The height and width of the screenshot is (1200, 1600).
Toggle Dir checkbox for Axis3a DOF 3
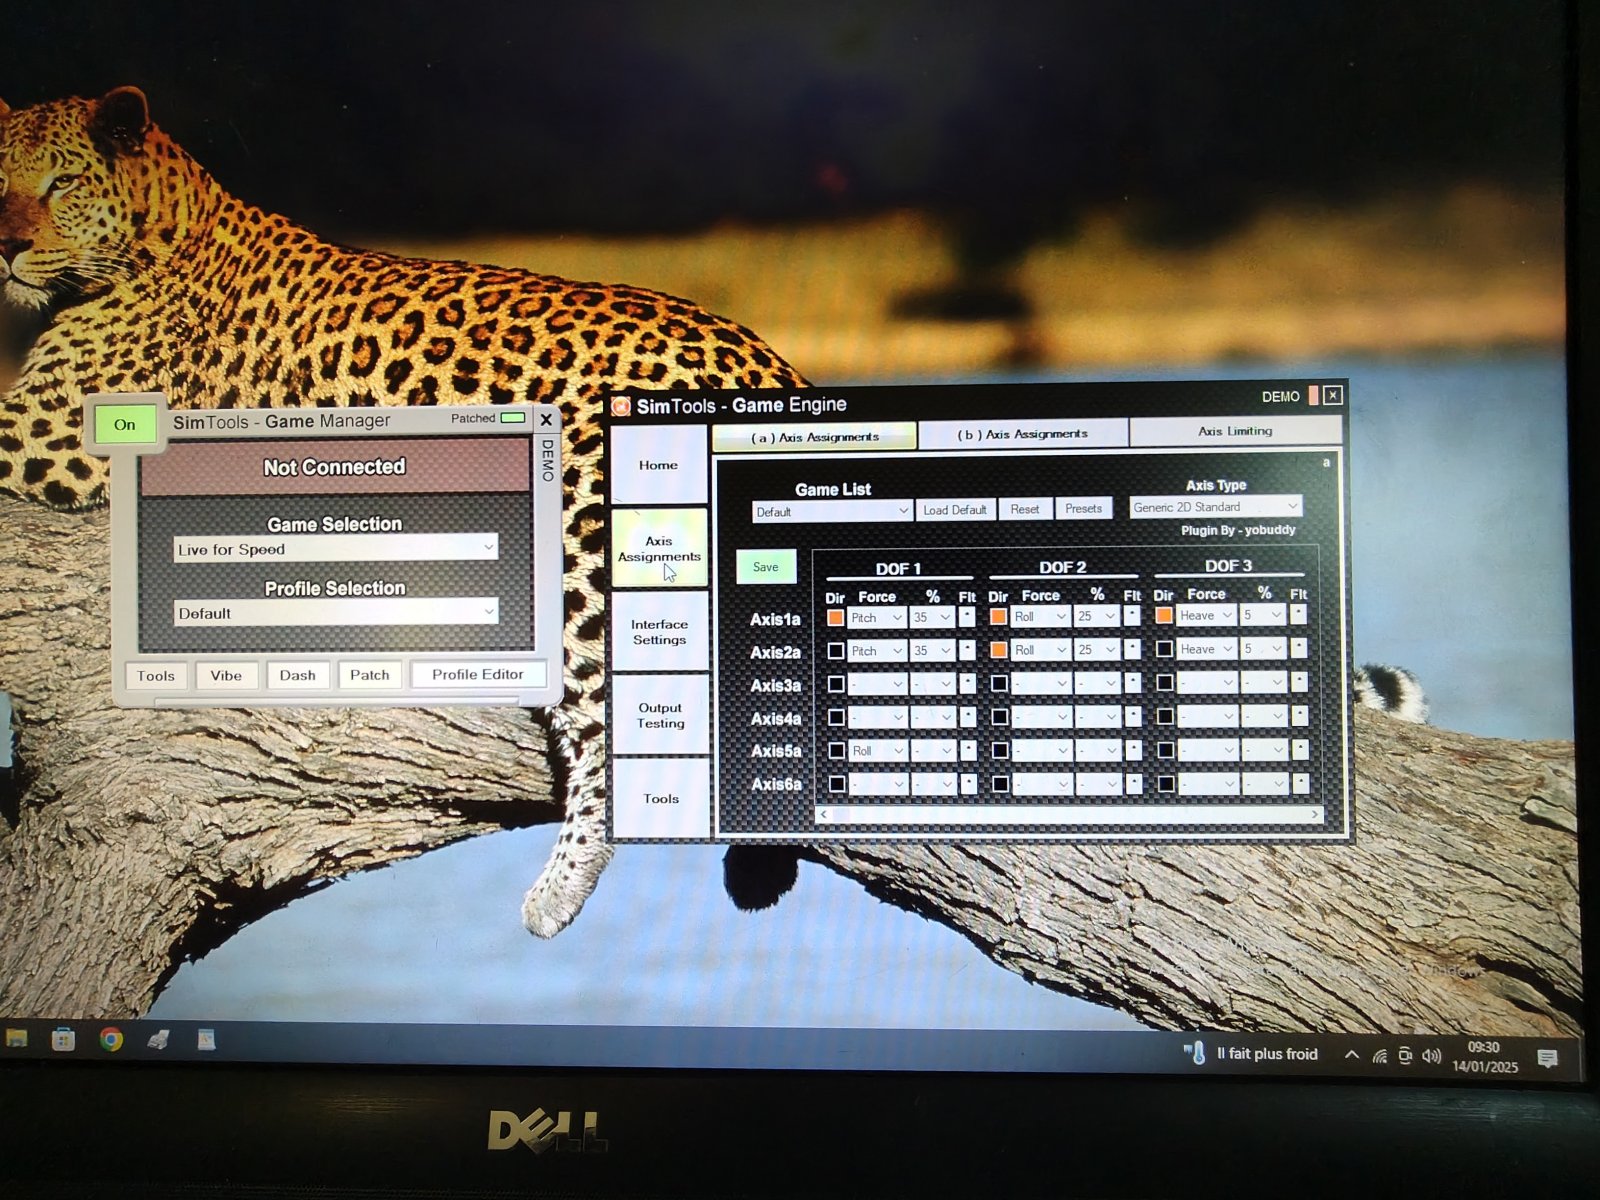coord(1165,682)
